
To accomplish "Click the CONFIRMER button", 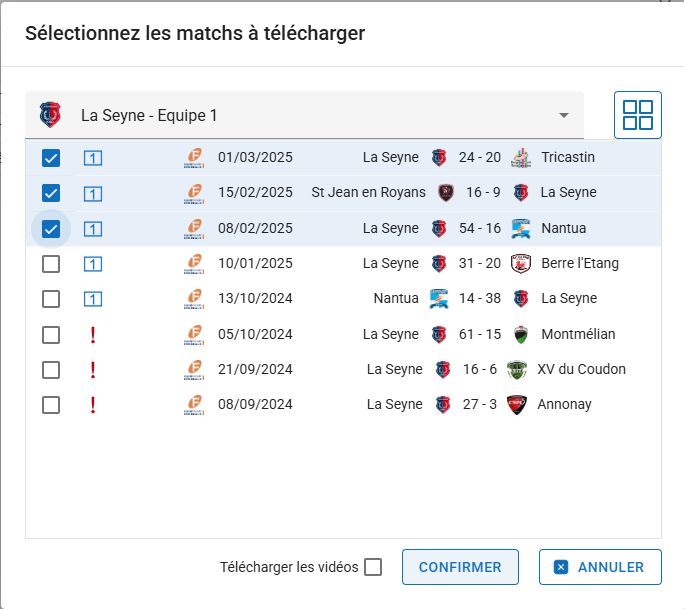I will click(460, 567).
